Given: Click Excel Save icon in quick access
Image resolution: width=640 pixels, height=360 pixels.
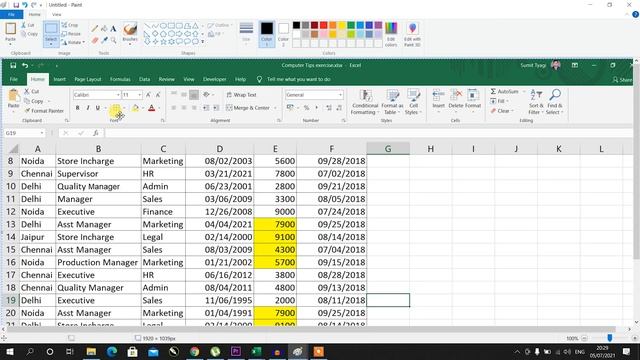Looking at the screenshot, I should pos(13,65).
